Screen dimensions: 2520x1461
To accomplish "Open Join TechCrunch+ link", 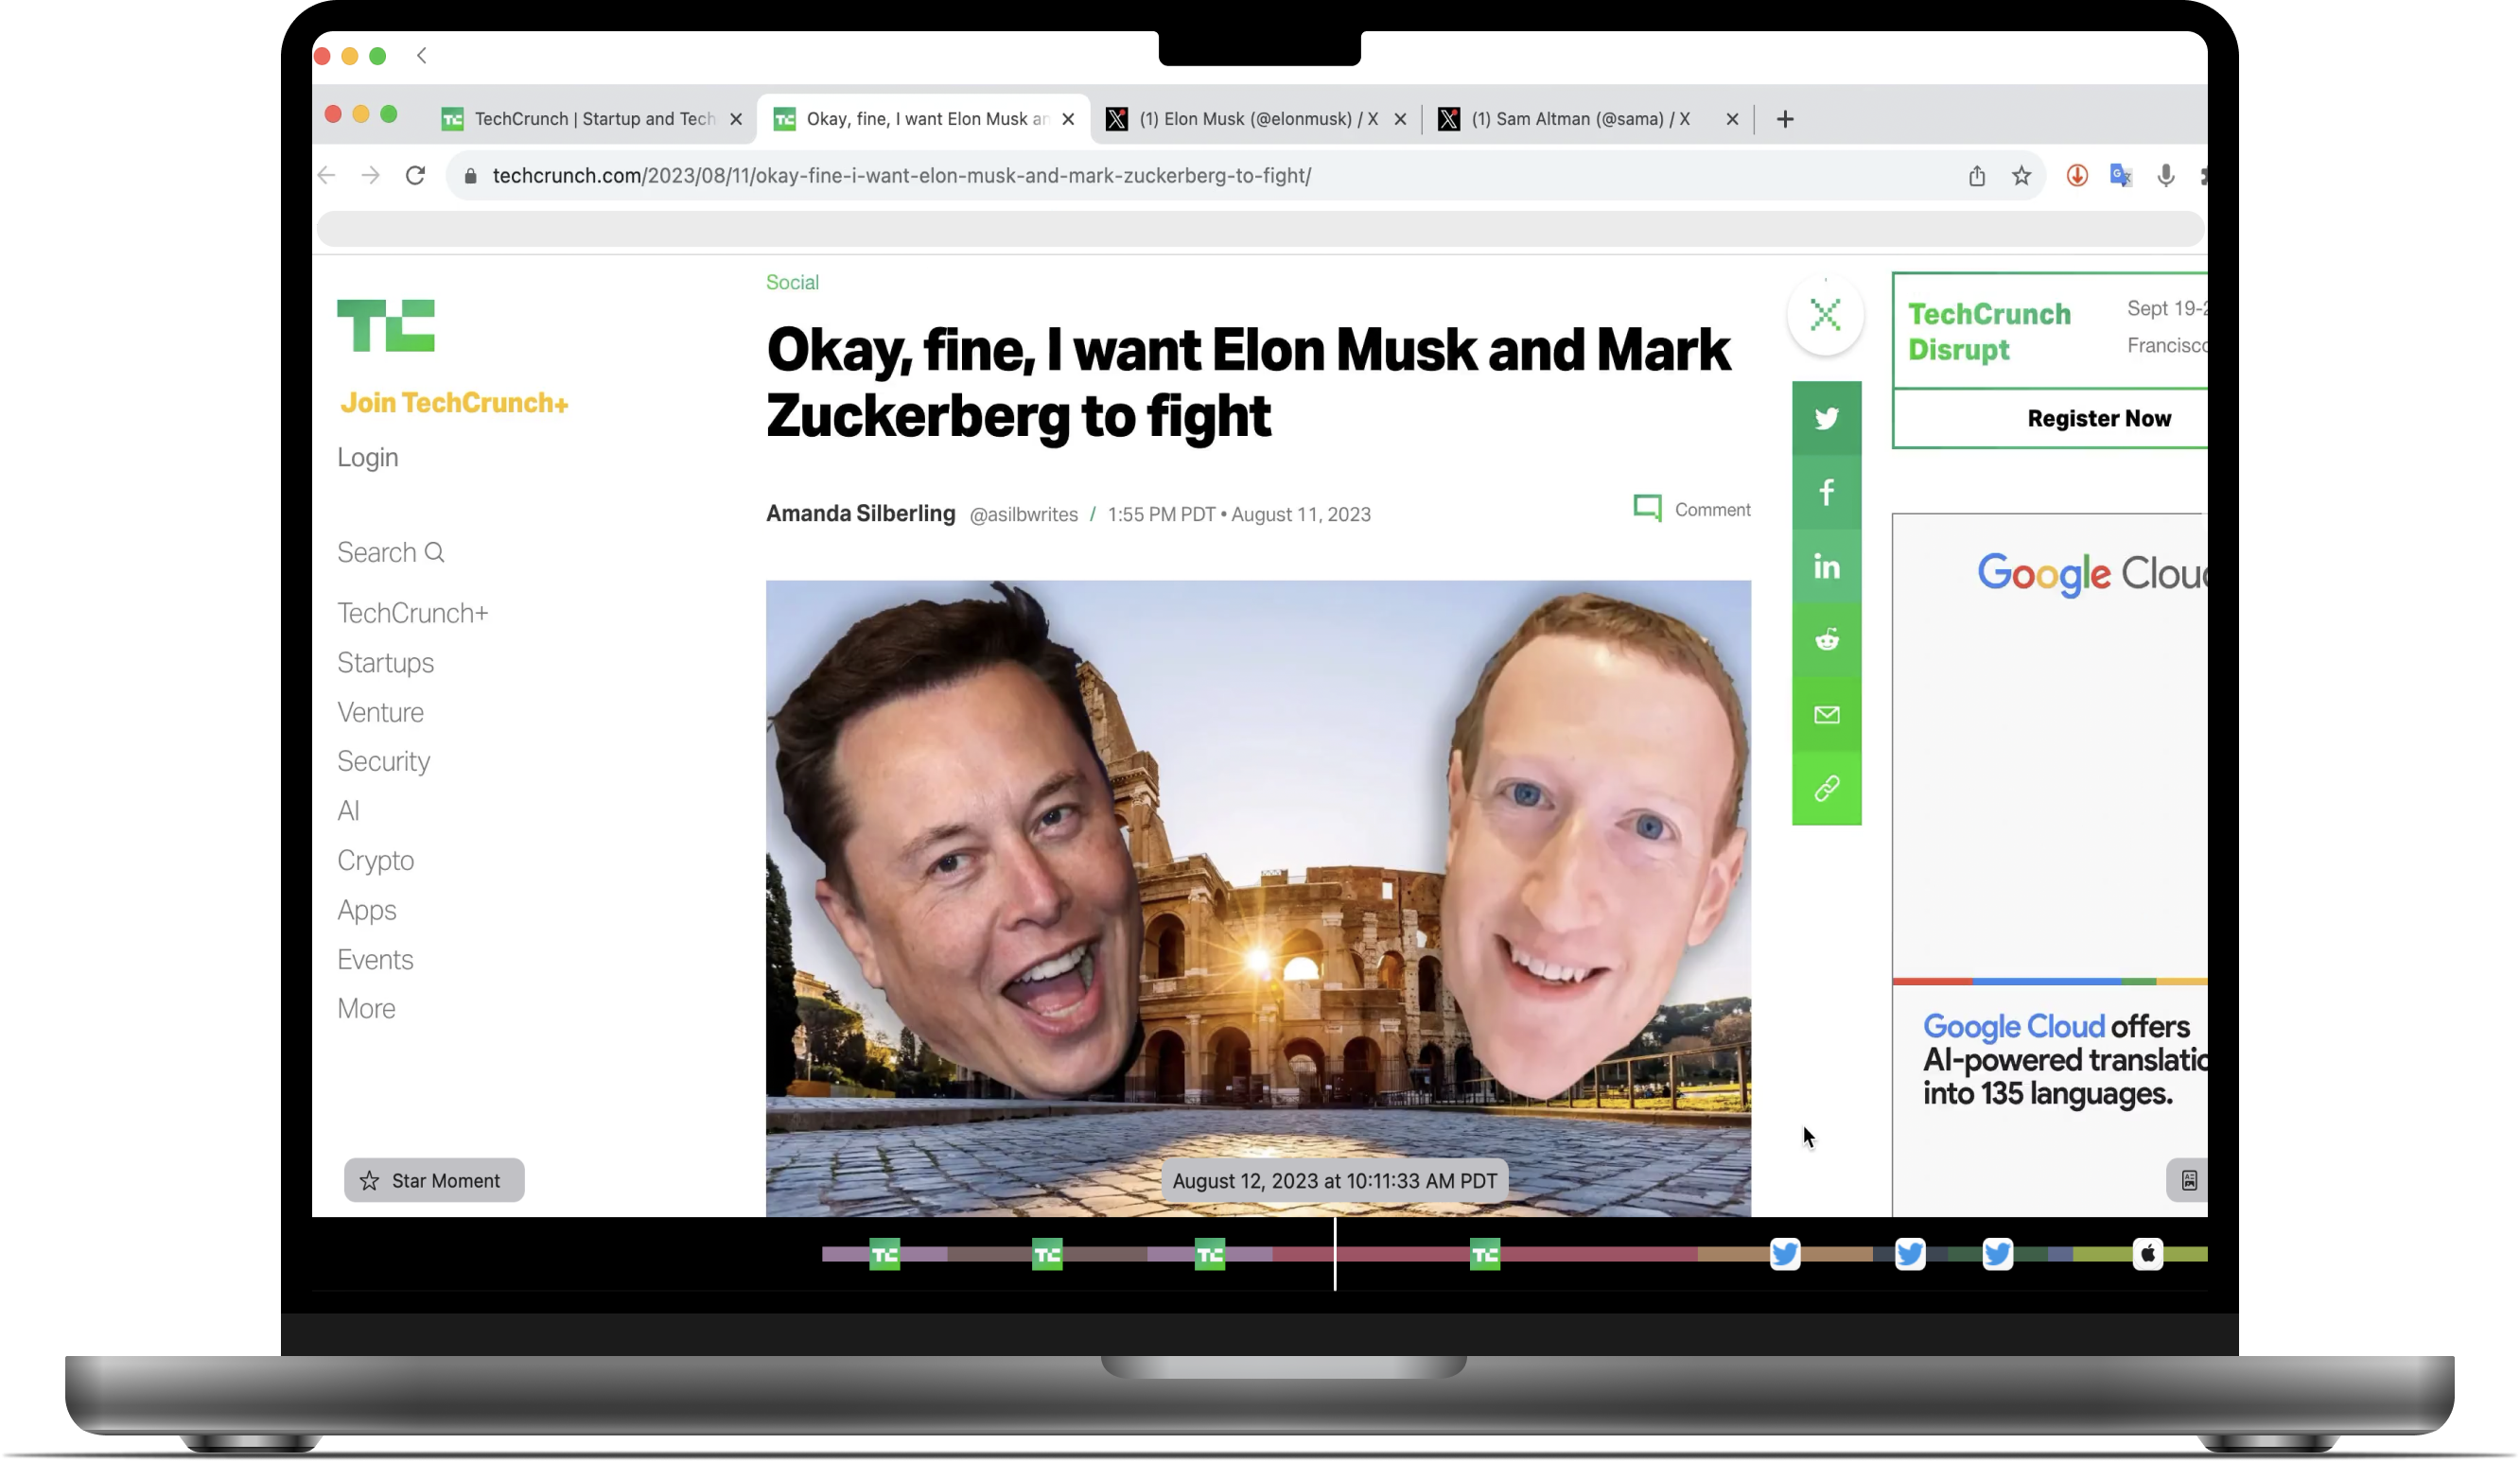I will pyautogui.click(x=454, y=402).
